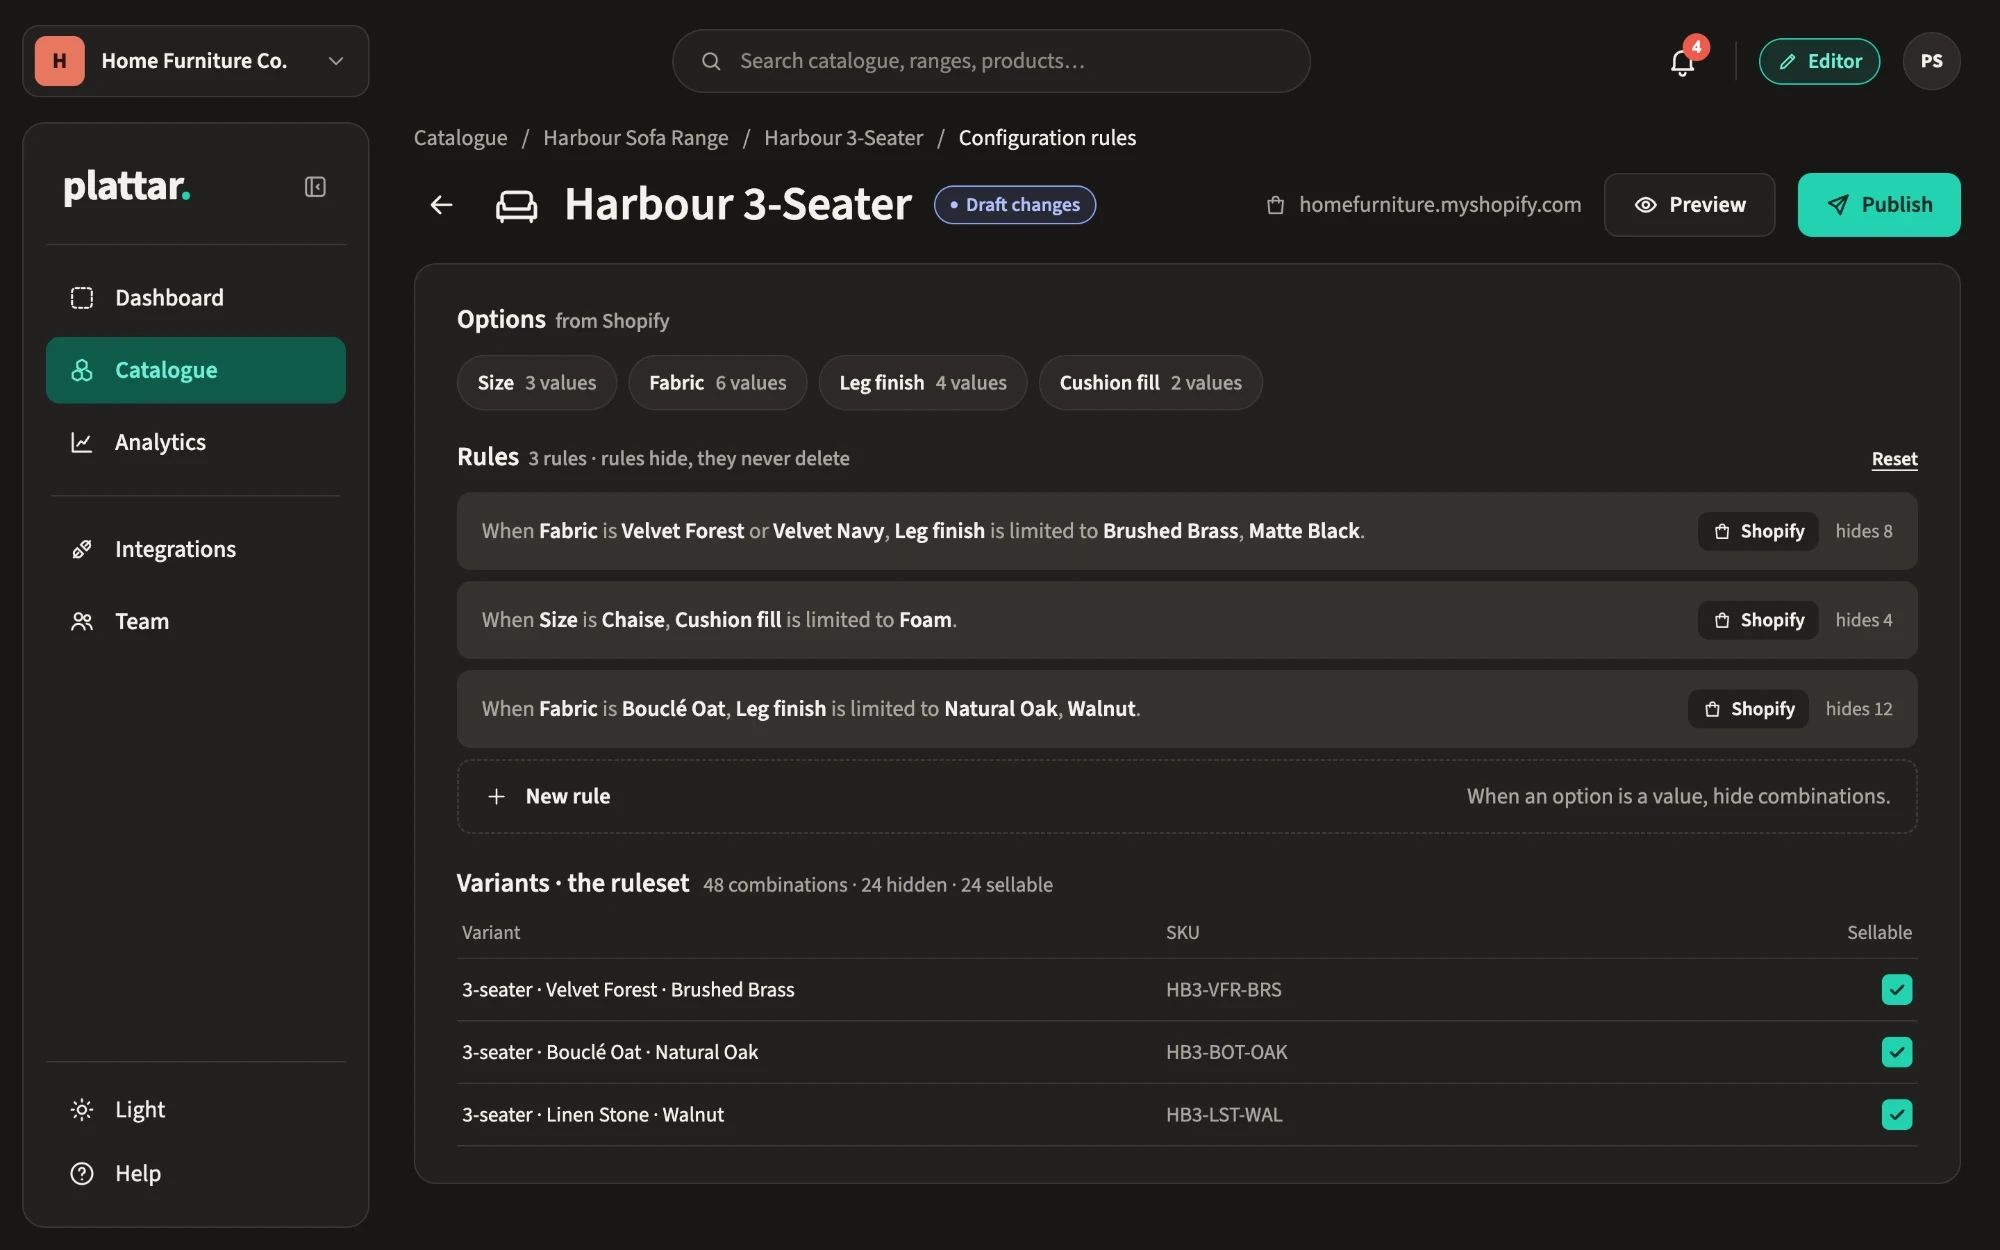Image resolution: width=2000 pixels, height=1250 pixels.
Task: Click the sofa icon next to the title
Action: (517, 205)
